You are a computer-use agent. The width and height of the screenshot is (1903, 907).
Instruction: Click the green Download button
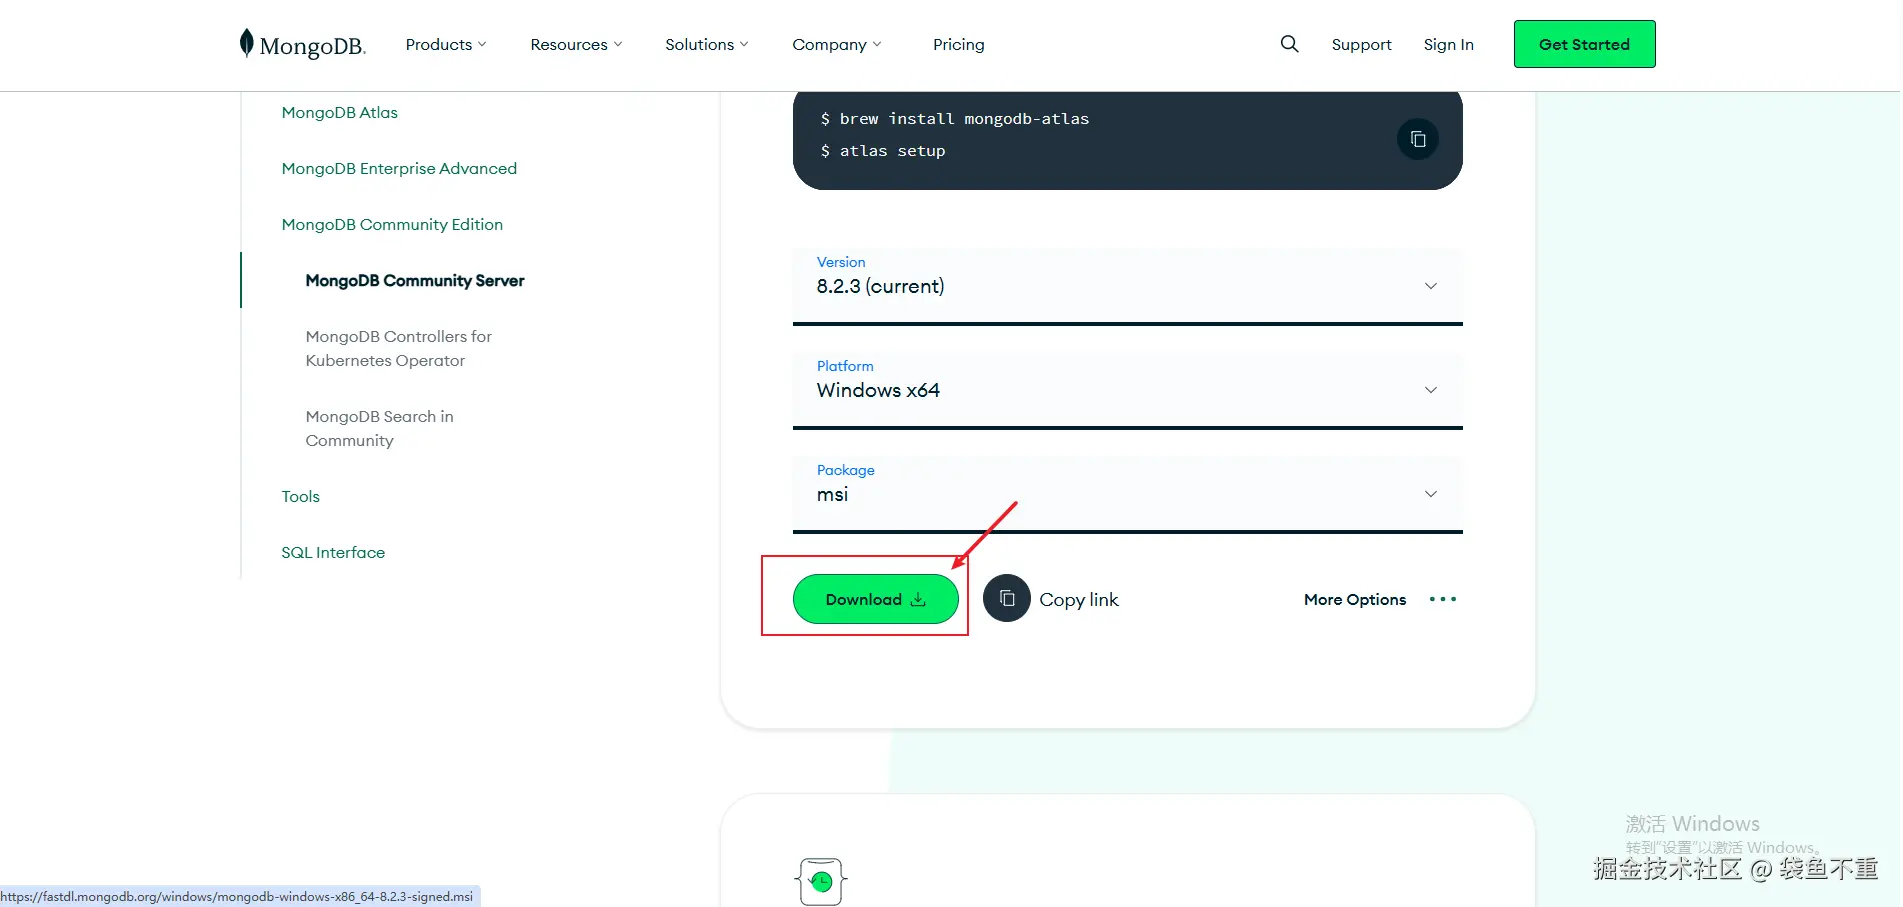point(875,599)
